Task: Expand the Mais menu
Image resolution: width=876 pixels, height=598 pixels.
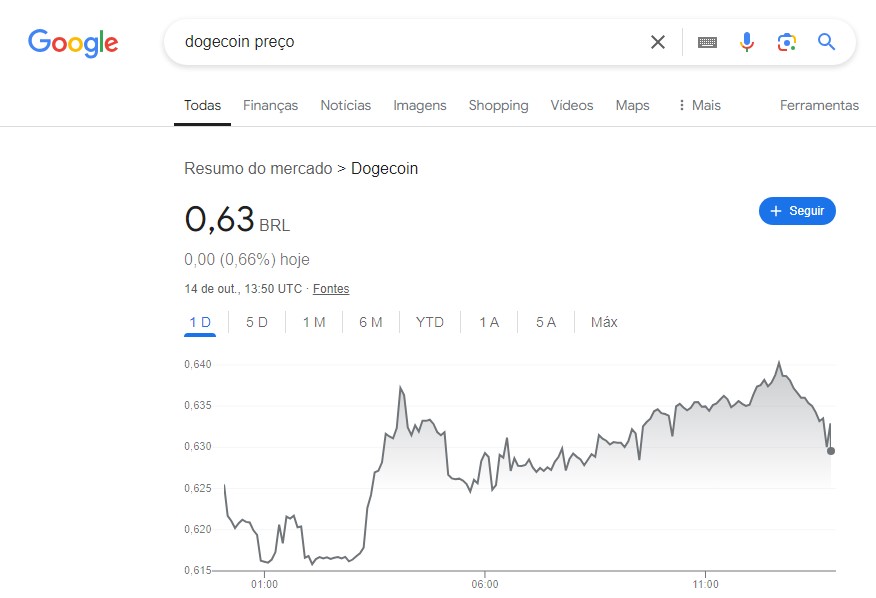Action: pyautogui.click(x=699, y=105)
